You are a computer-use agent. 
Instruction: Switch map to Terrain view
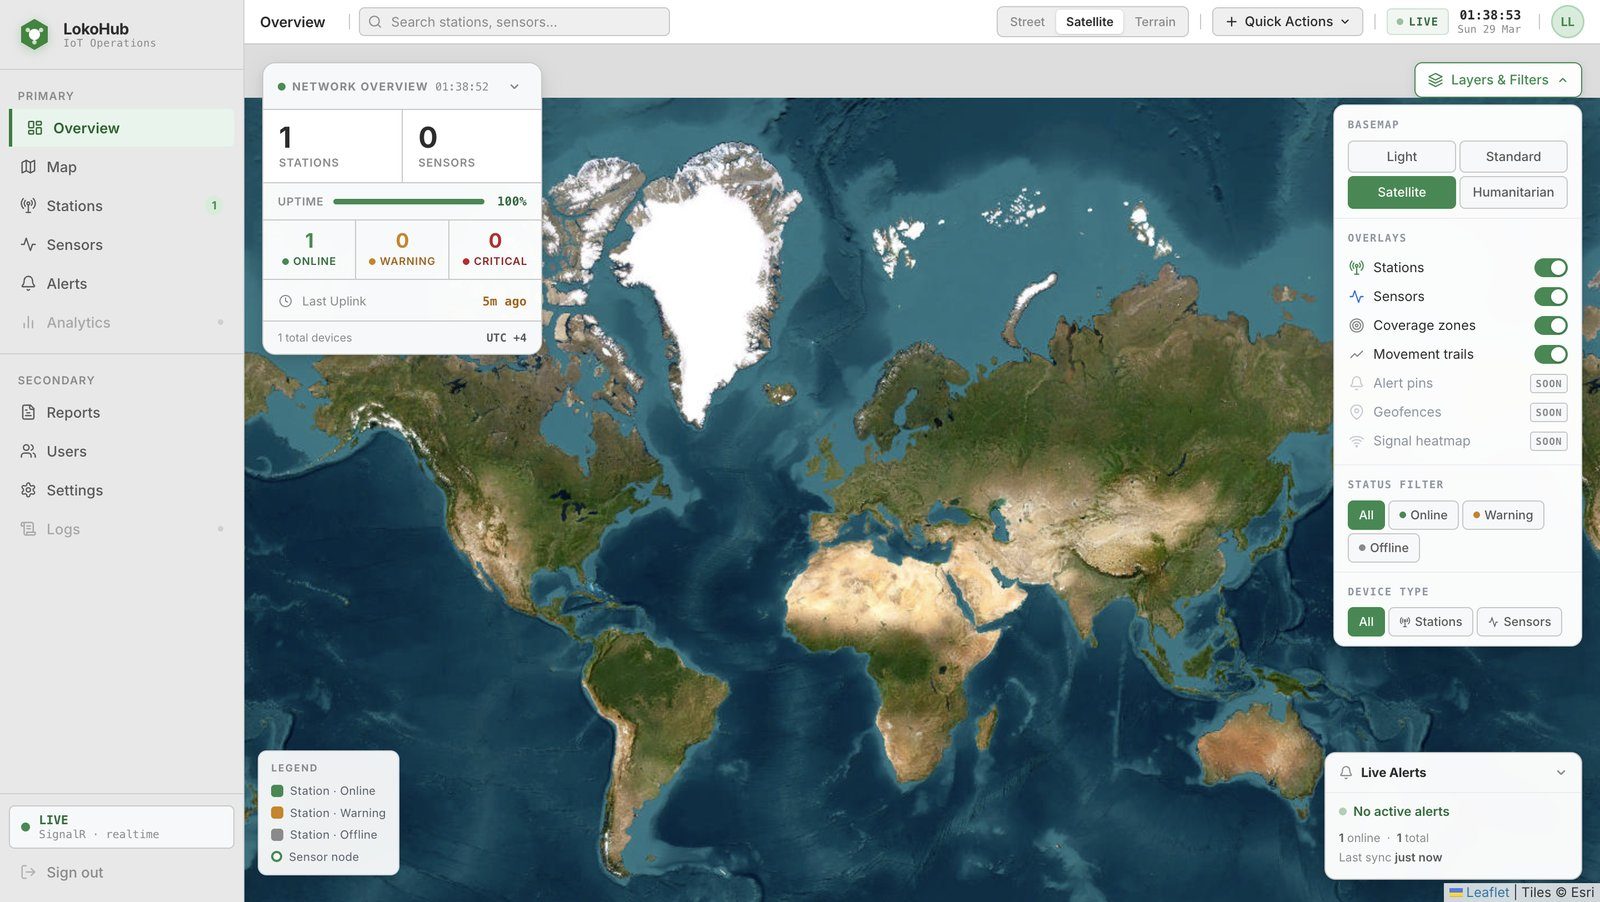[1155, 22]
